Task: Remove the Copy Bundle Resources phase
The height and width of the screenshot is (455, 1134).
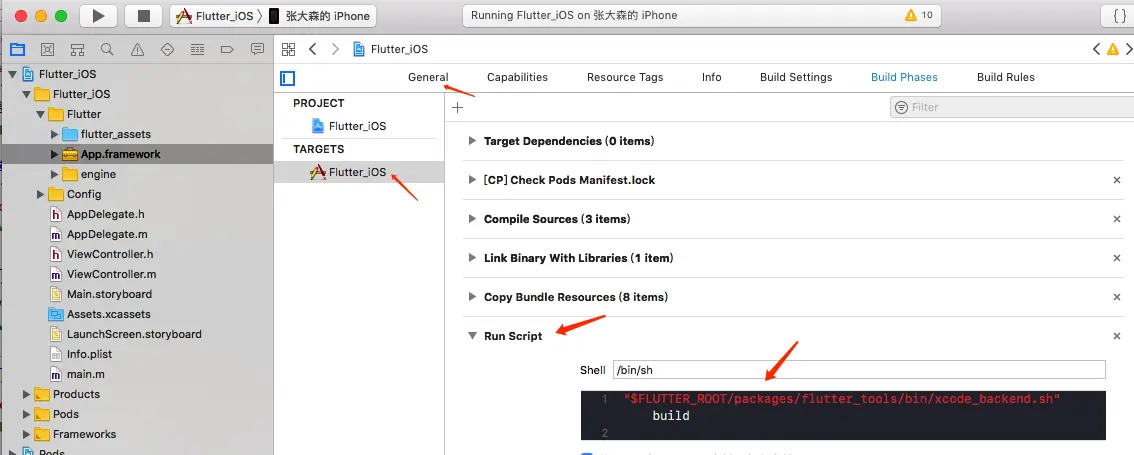Action: 1117,297
